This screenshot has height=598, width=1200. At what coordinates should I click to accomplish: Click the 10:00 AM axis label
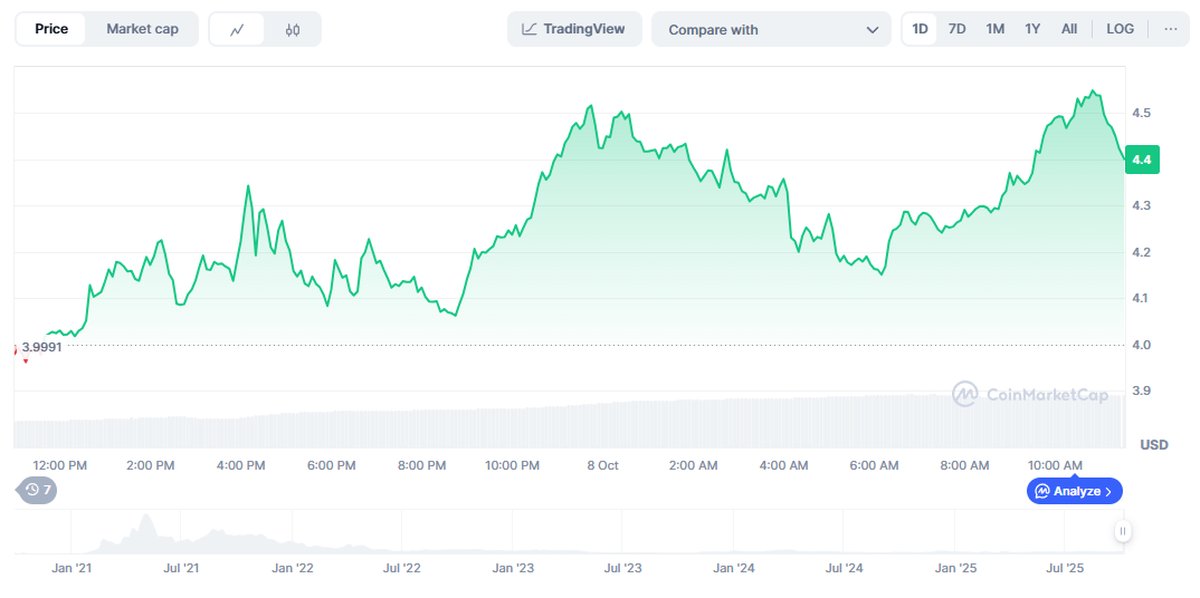coord(1055,465)
